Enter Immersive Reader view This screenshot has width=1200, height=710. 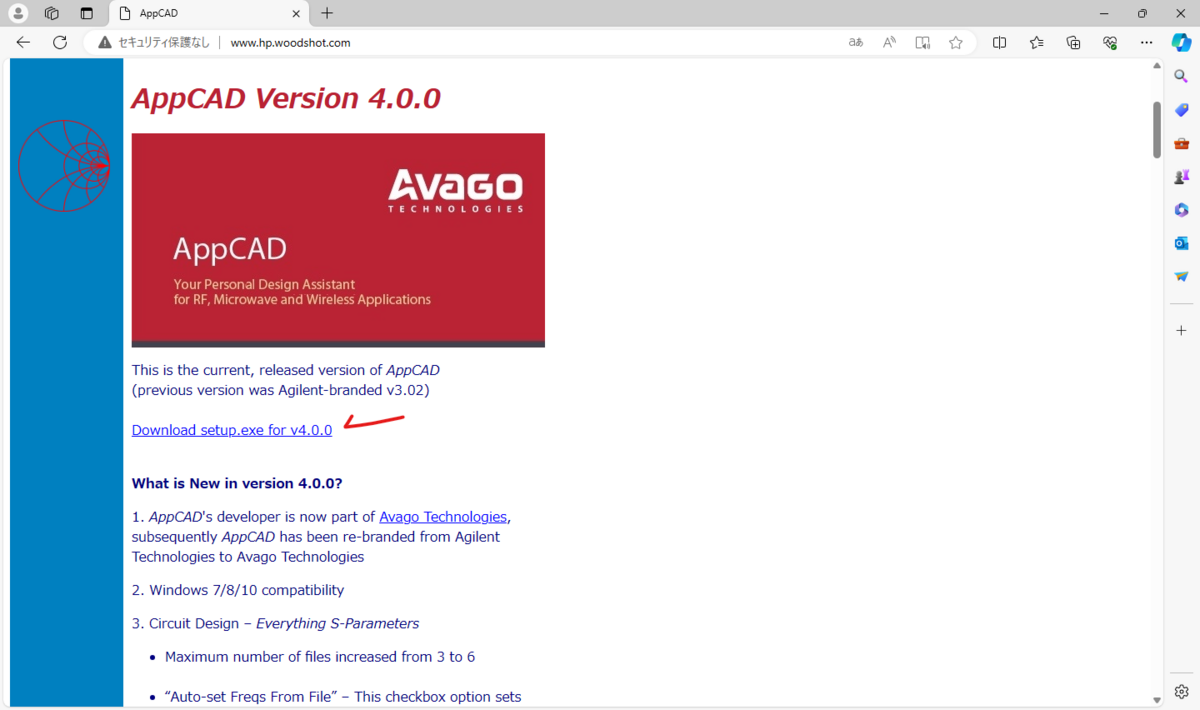pyautogui.click(x=923, y=43)
